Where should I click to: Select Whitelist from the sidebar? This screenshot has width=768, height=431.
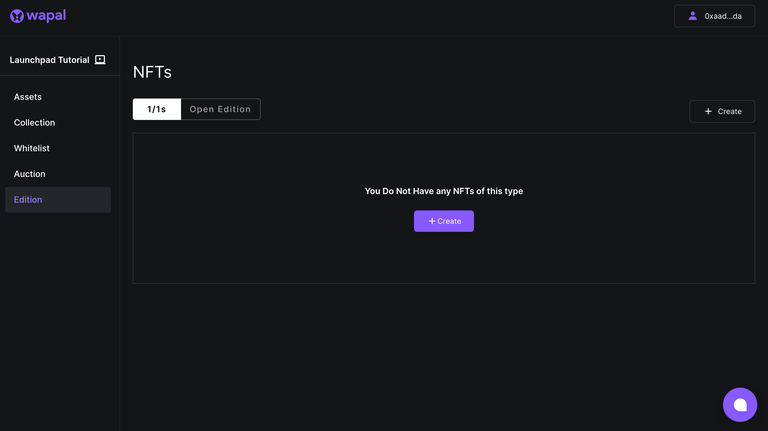(x=31, y=148)
